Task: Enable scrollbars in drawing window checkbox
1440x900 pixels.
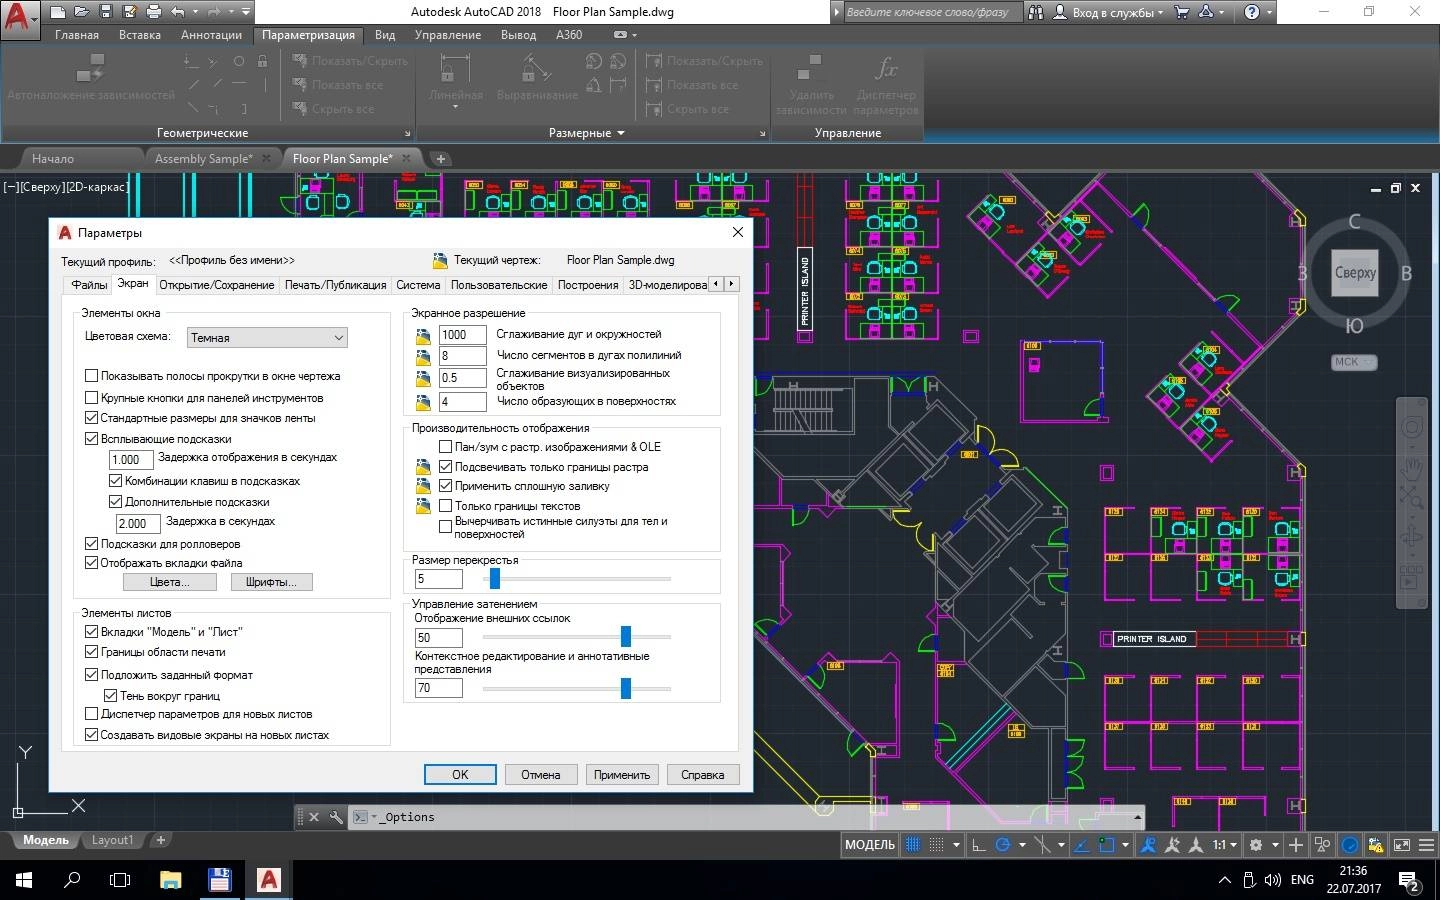Action: pyautogui.click(x=92, y=376)
